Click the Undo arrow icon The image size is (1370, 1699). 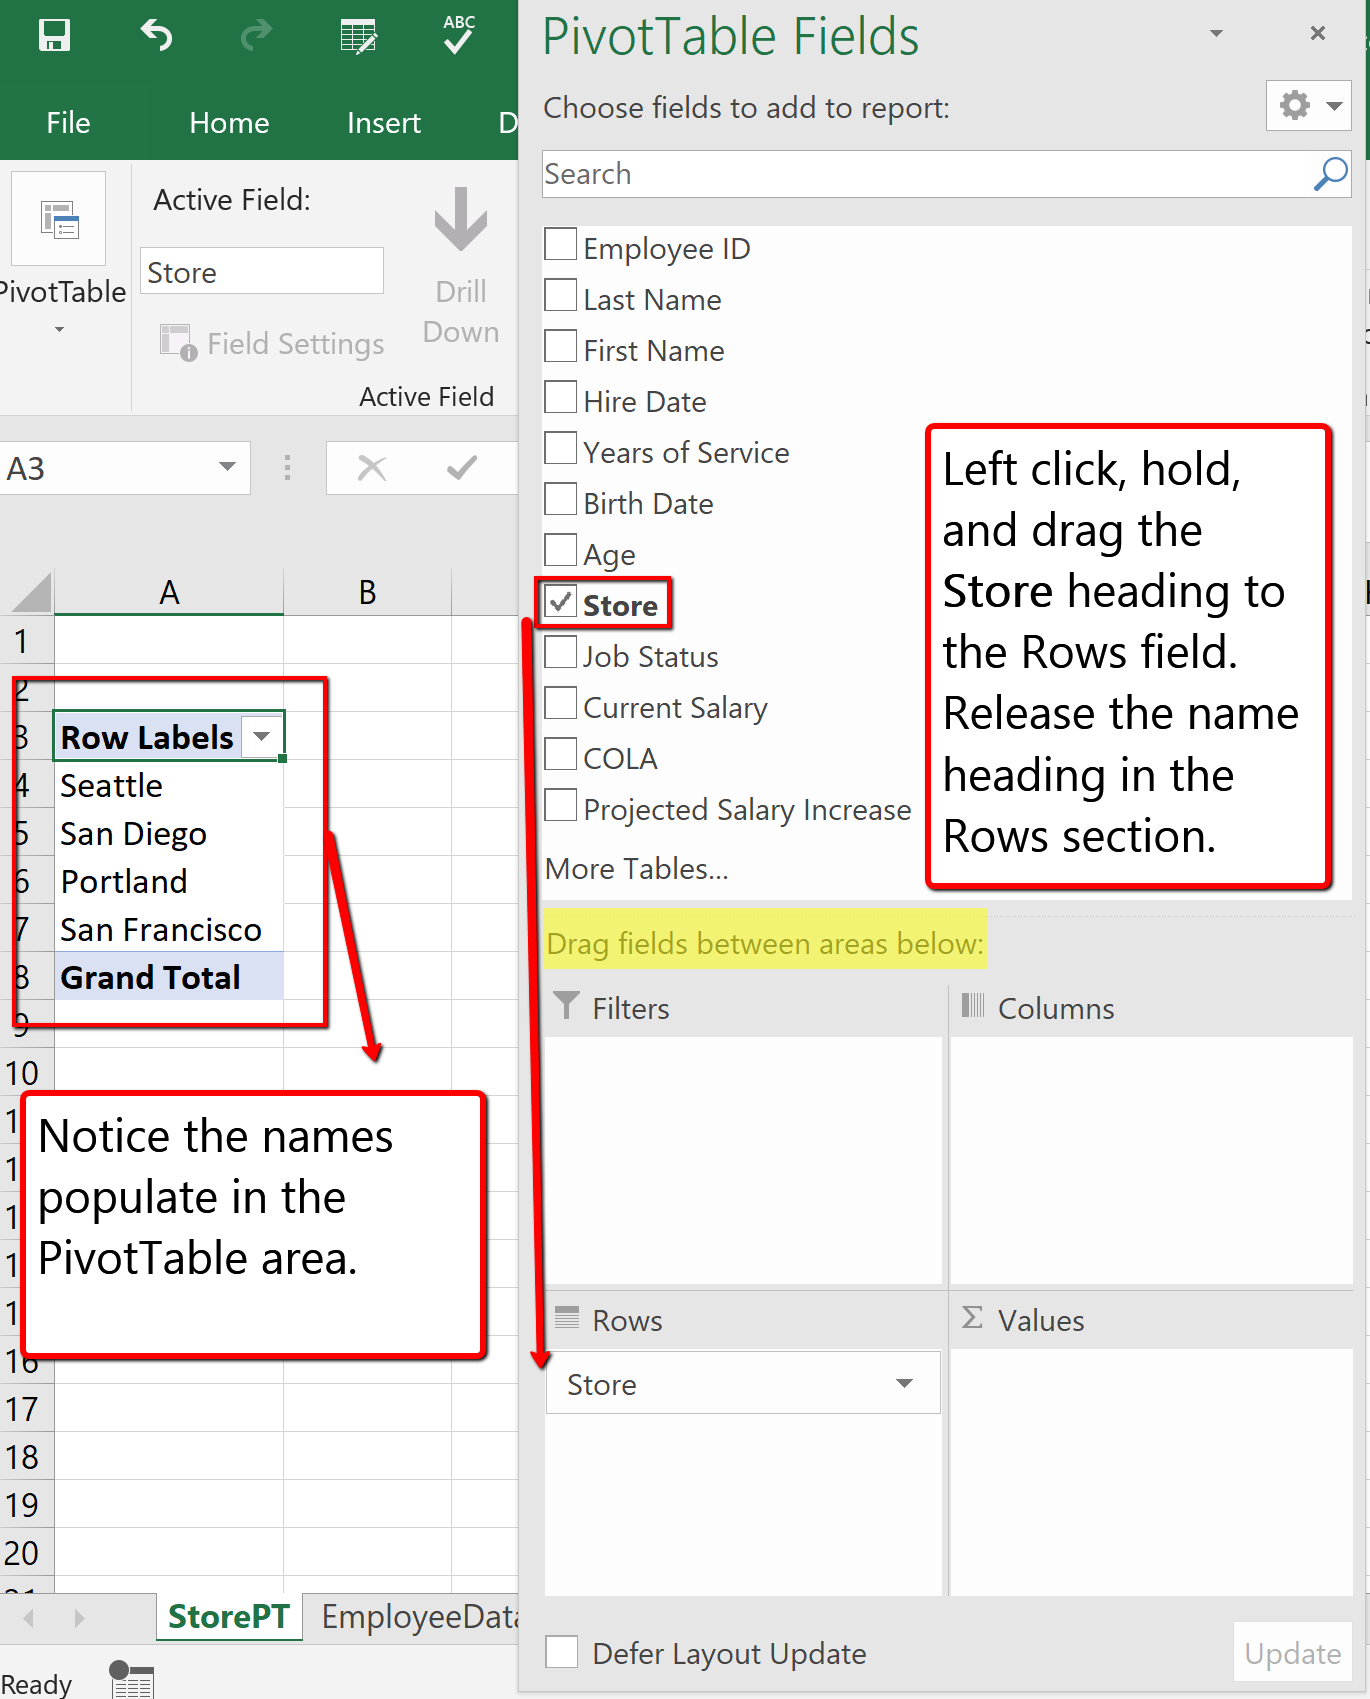(x=157, y=36)
